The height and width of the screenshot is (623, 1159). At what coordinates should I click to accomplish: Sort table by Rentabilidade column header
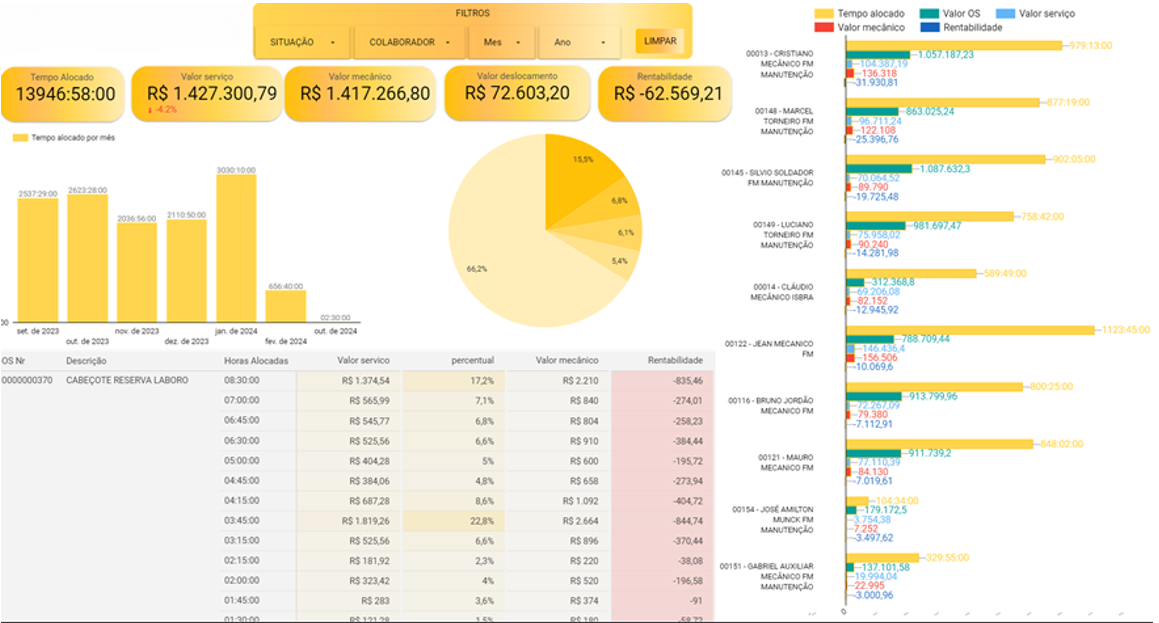[675, 360]
